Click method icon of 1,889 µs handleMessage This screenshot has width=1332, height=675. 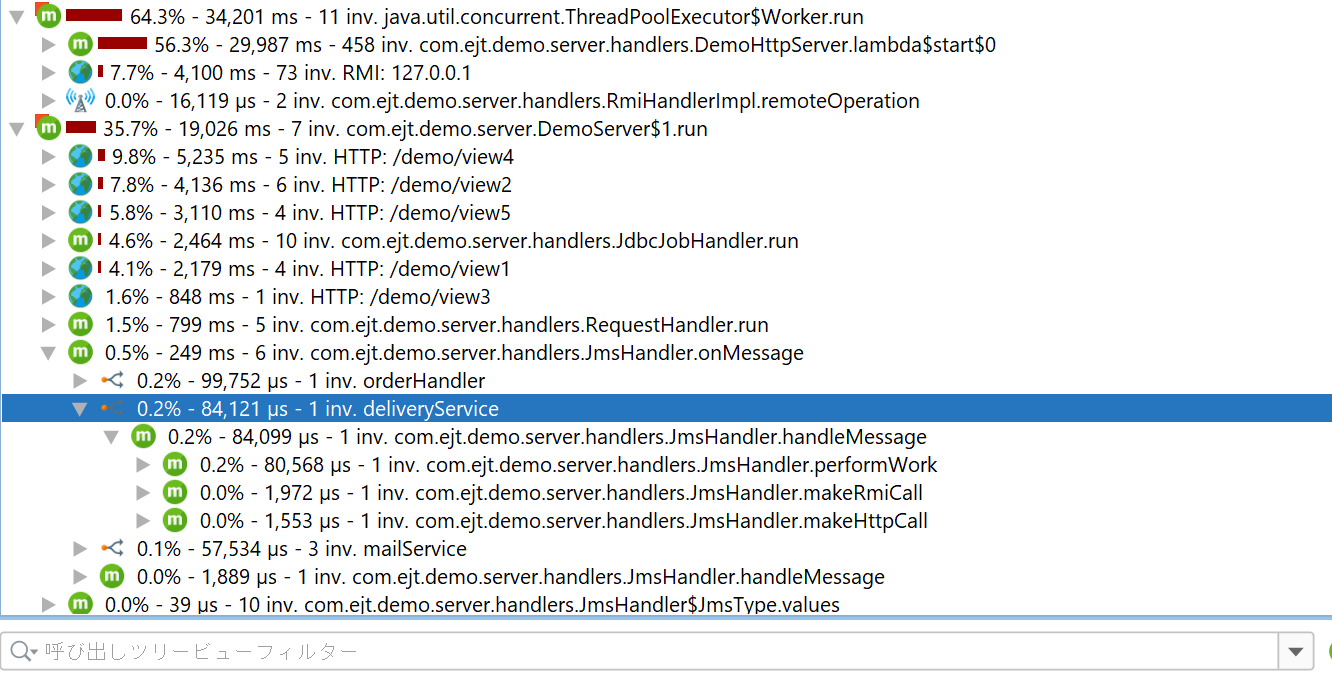pos(112,577)
